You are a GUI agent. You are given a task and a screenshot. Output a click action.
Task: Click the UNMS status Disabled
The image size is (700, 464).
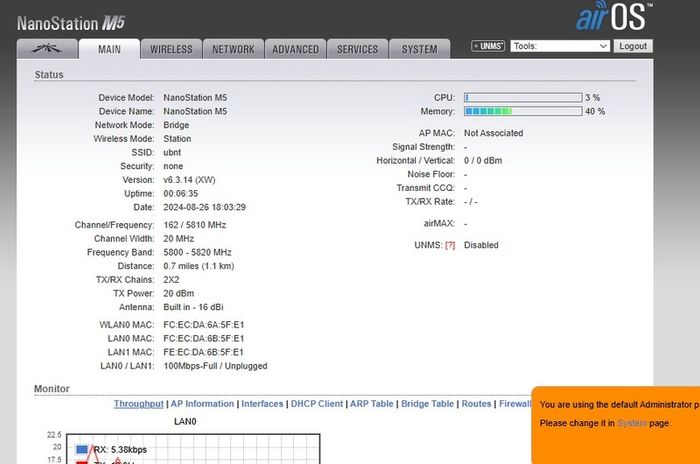pos(481,245)
